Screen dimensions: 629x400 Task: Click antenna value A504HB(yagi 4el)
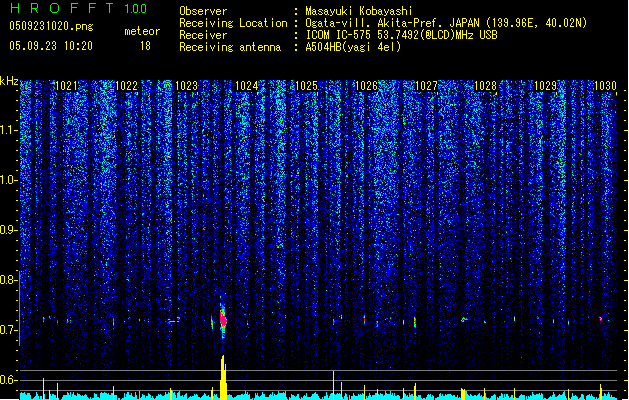353,47
